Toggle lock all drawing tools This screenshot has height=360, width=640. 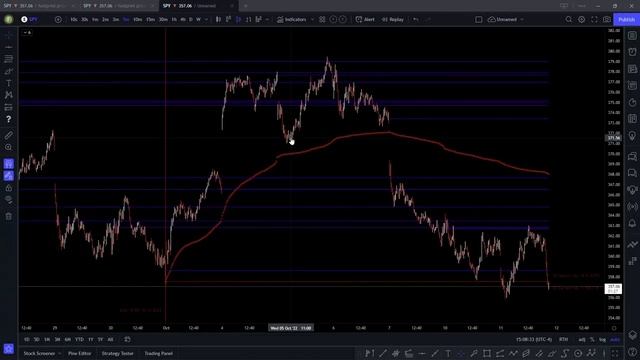click(x=9, y=188)
